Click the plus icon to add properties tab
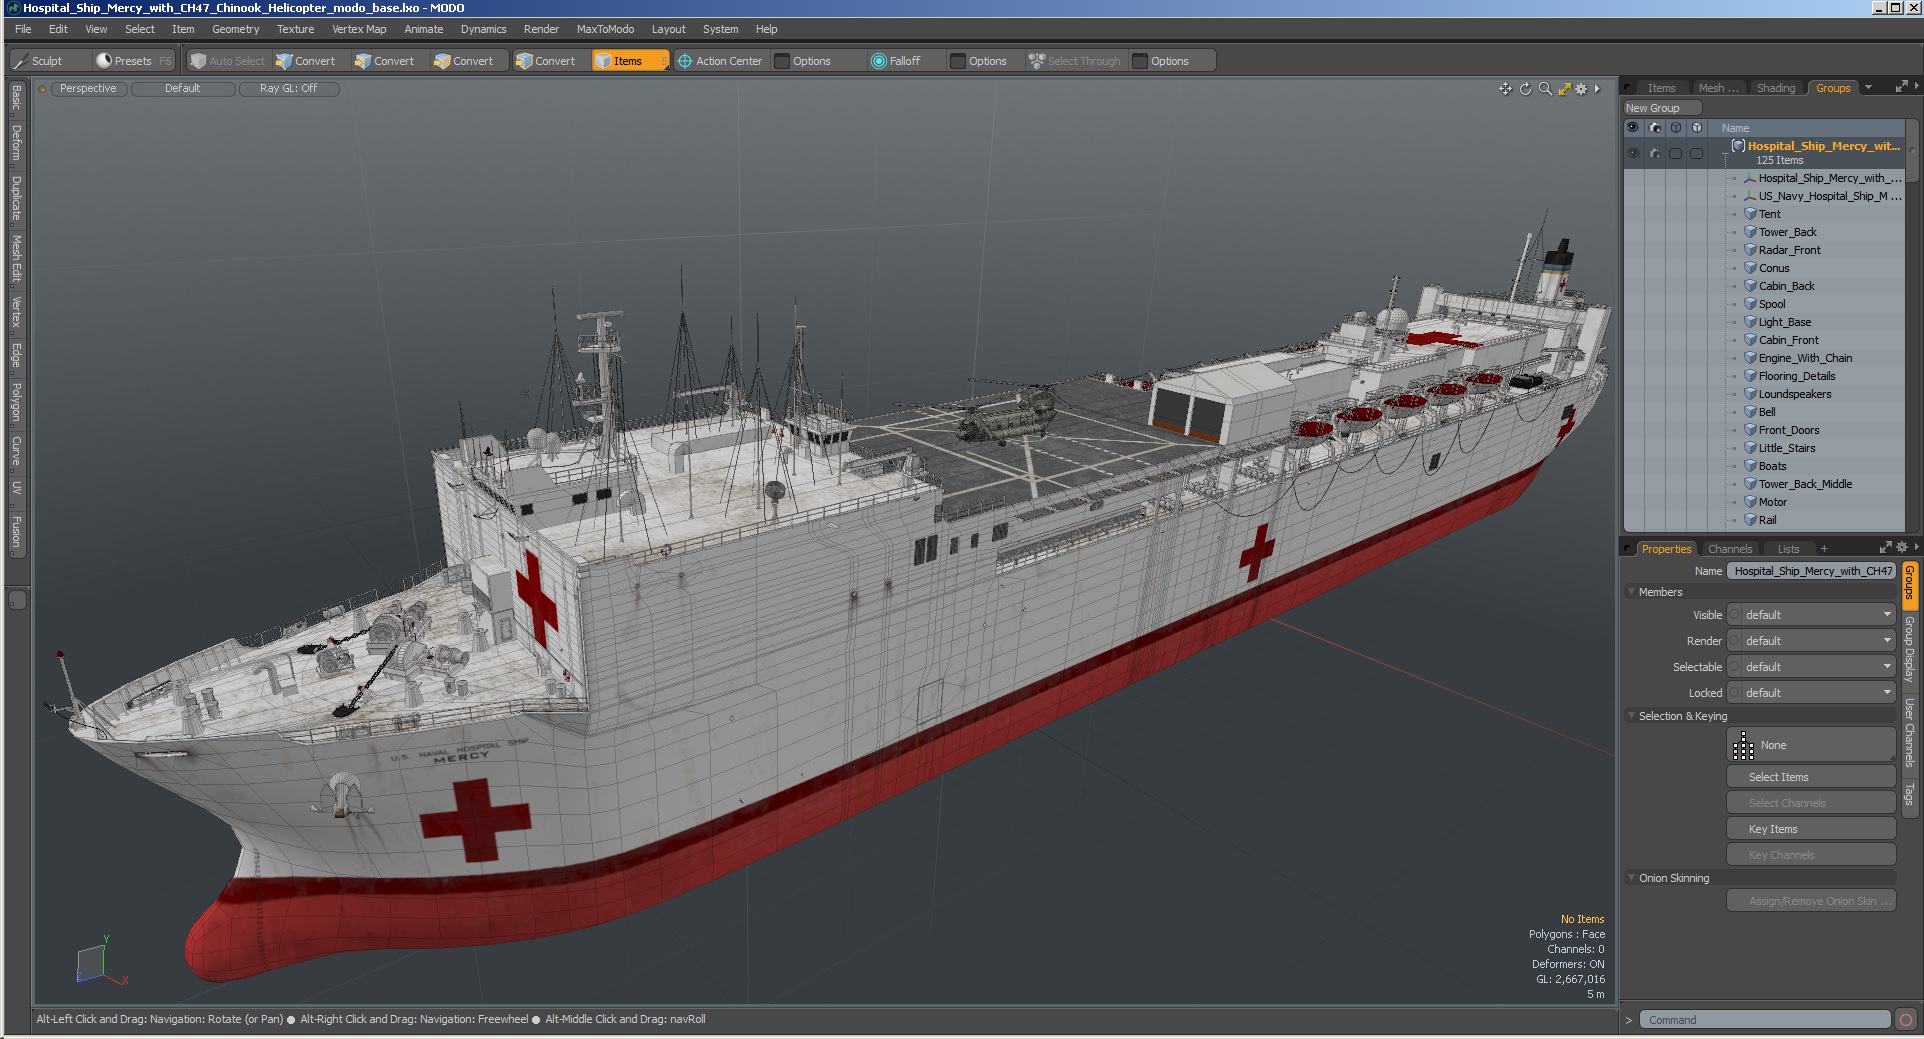 (1824, 549)
